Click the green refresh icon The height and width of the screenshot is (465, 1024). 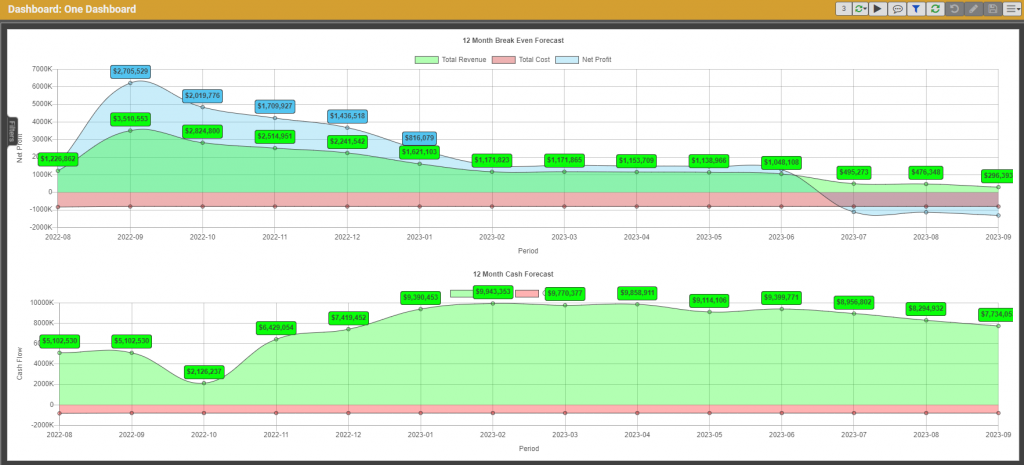935,9
